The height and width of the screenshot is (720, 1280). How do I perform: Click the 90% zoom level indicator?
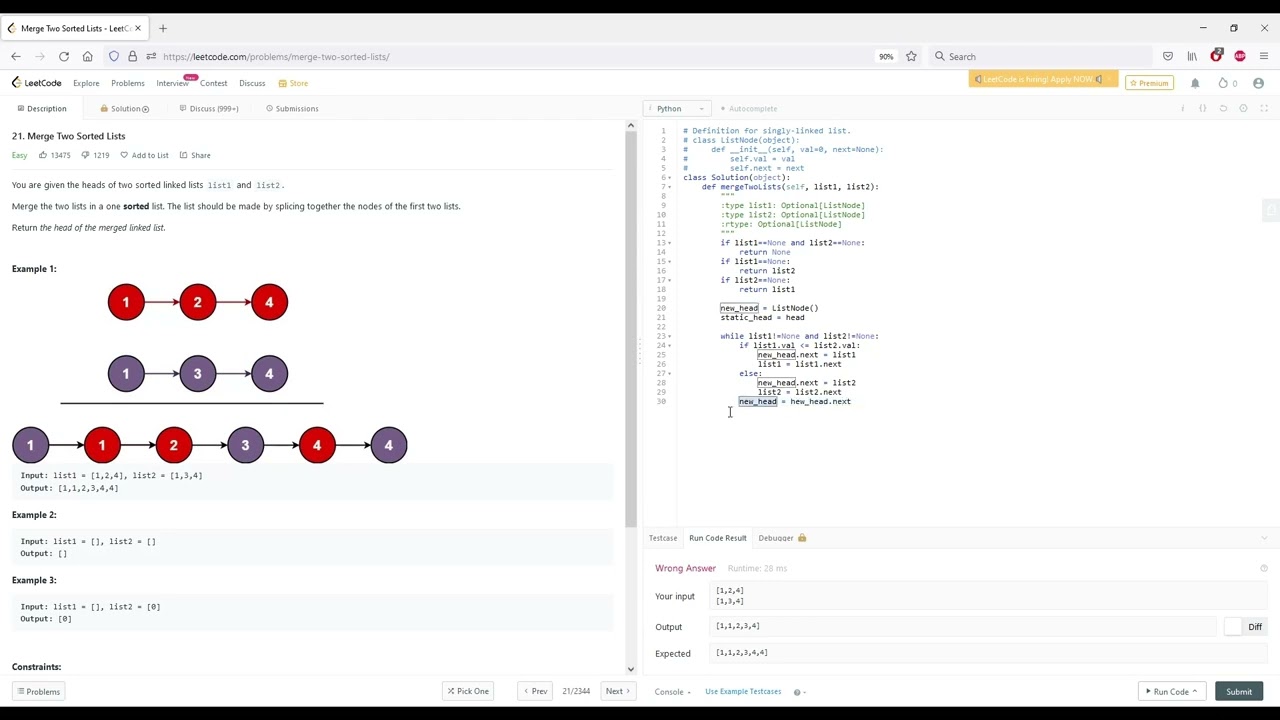coord(886,57)
